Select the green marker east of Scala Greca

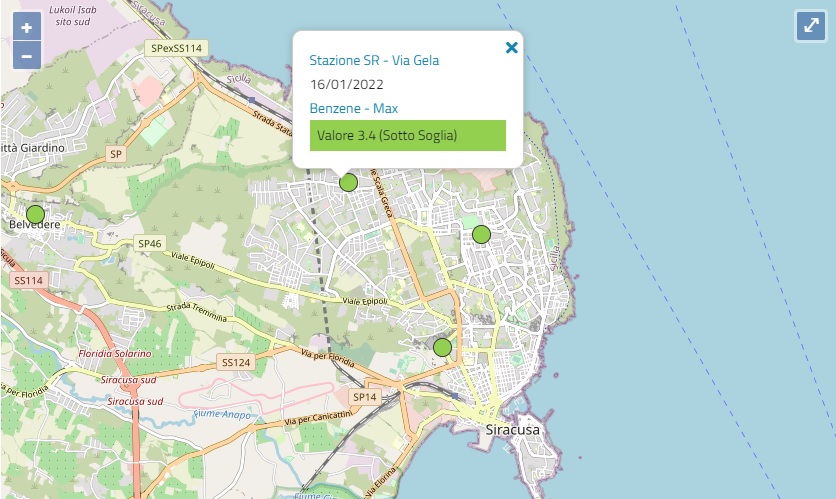click(x=481, y=235)
